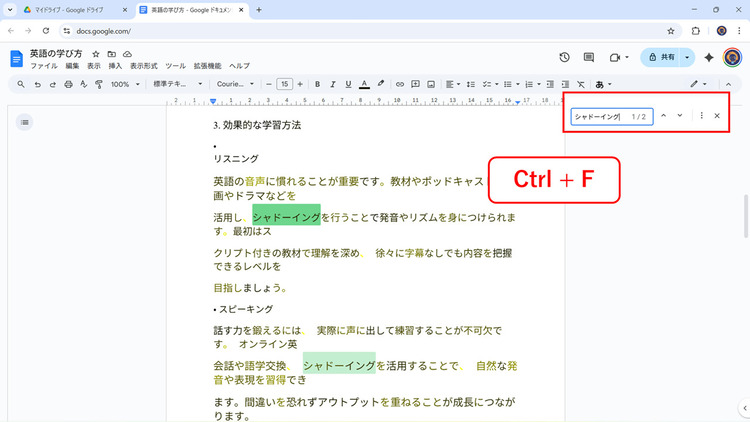Image resolution: width=750 pixels, height=422 pixels.
Task: Open the 挿入 menu
Action: click(115, 65)
